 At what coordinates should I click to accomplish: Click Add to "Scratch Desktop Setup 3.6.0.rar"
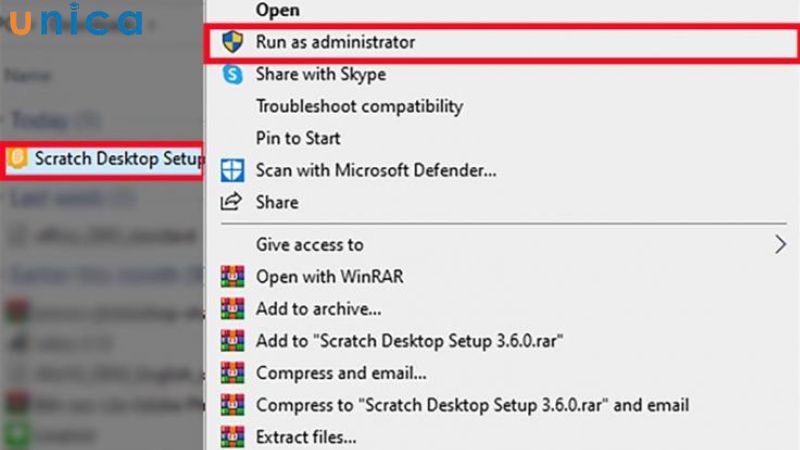click(410, 341)
